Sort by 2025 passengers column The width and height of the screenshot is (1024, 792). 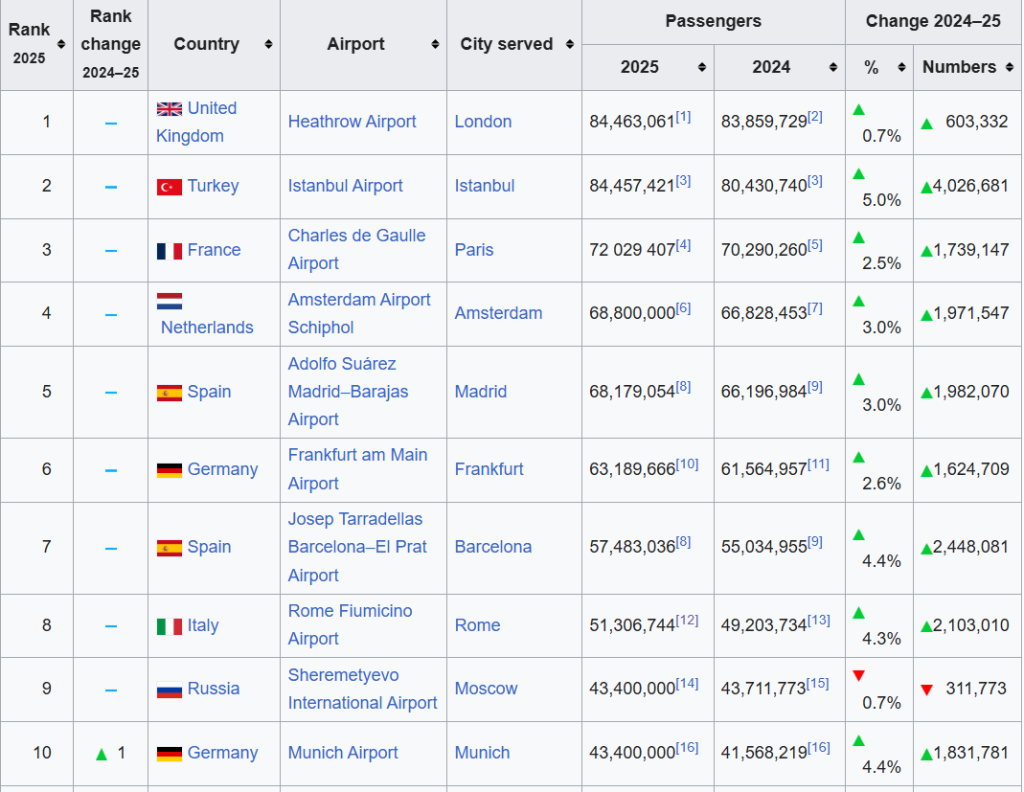click(x=701, y=67)
